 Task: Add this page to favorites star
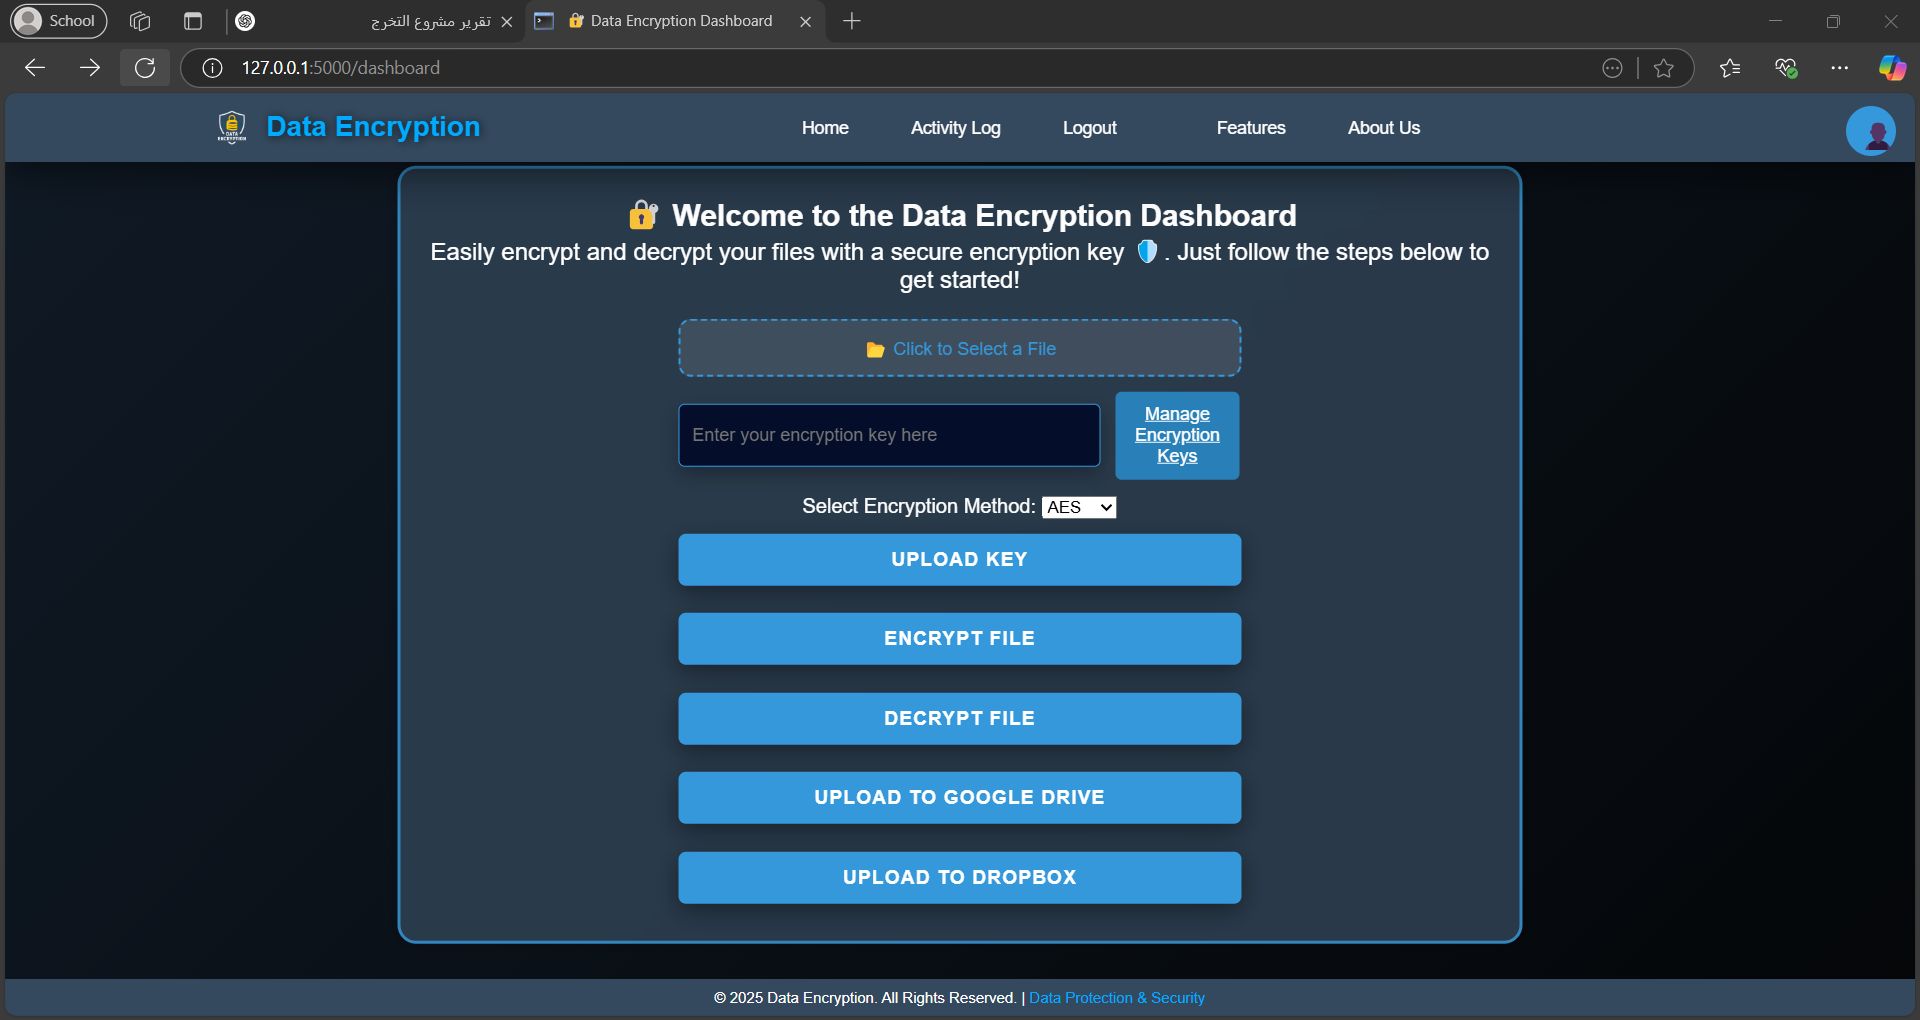(x=1663, y=68)
